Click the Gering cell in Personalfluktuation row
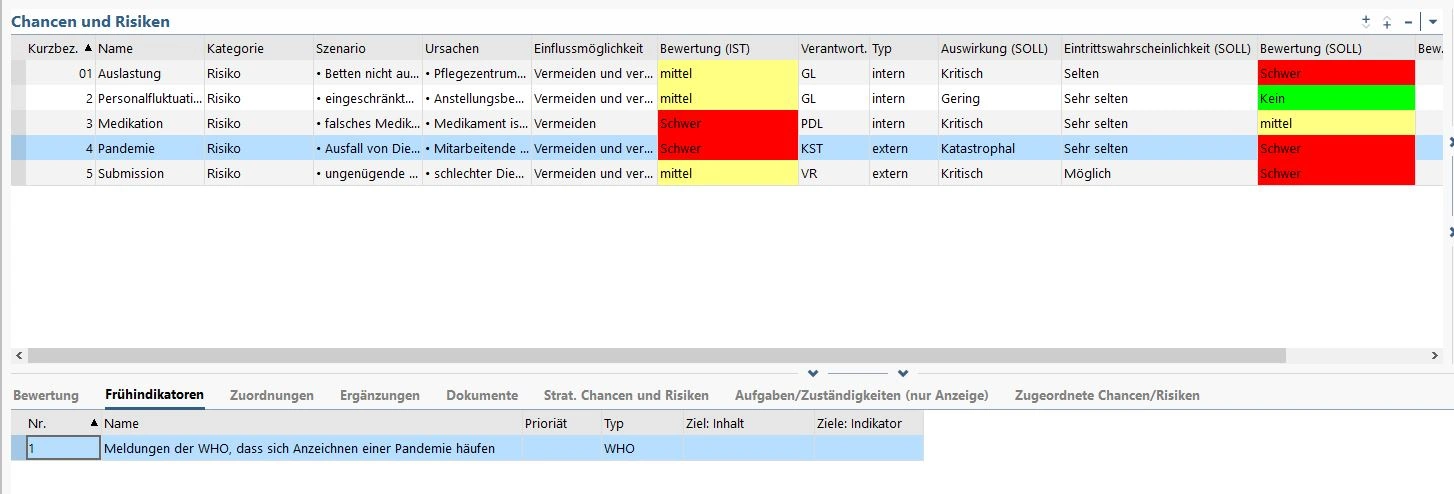Screen dimensions: 1454x494 coord(999,98)
